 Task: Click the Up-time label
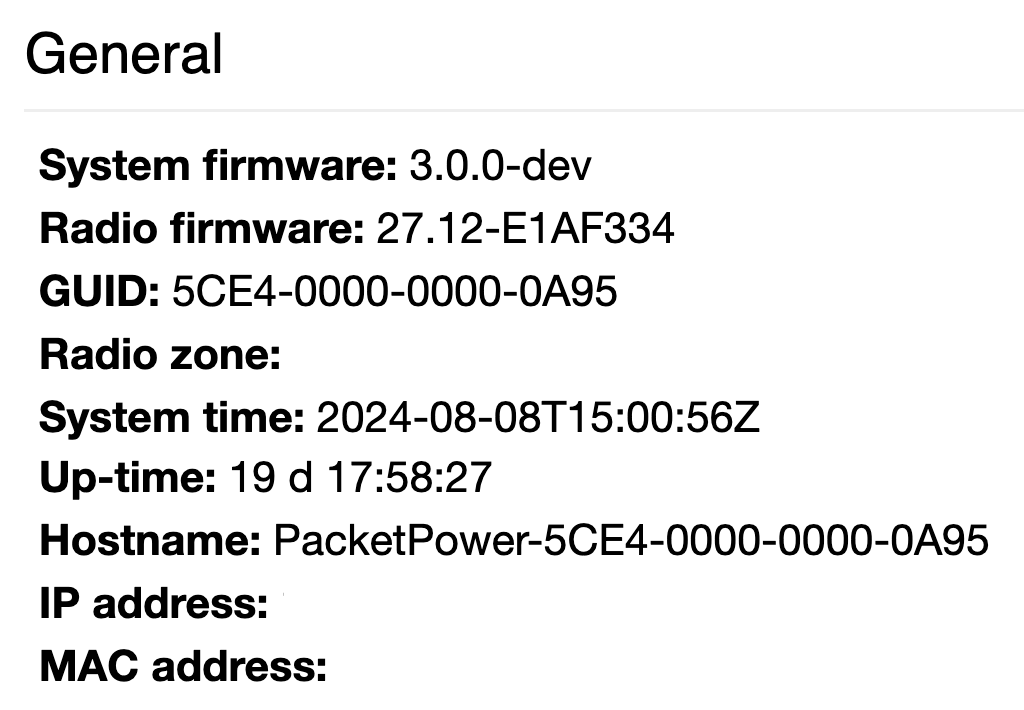(x=128, y=477)
